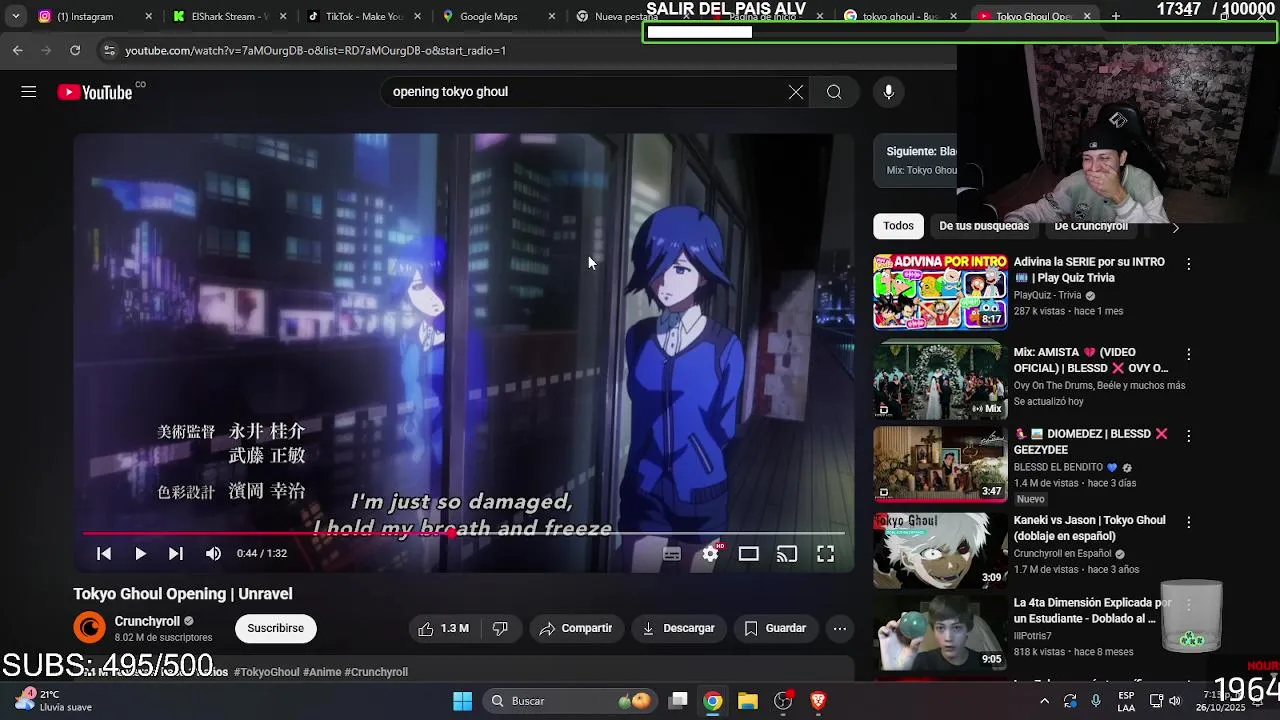The height and width of the screenshot is (720, 1280).
Task: Share the video with Compartir
Action: tap(575, 628)
